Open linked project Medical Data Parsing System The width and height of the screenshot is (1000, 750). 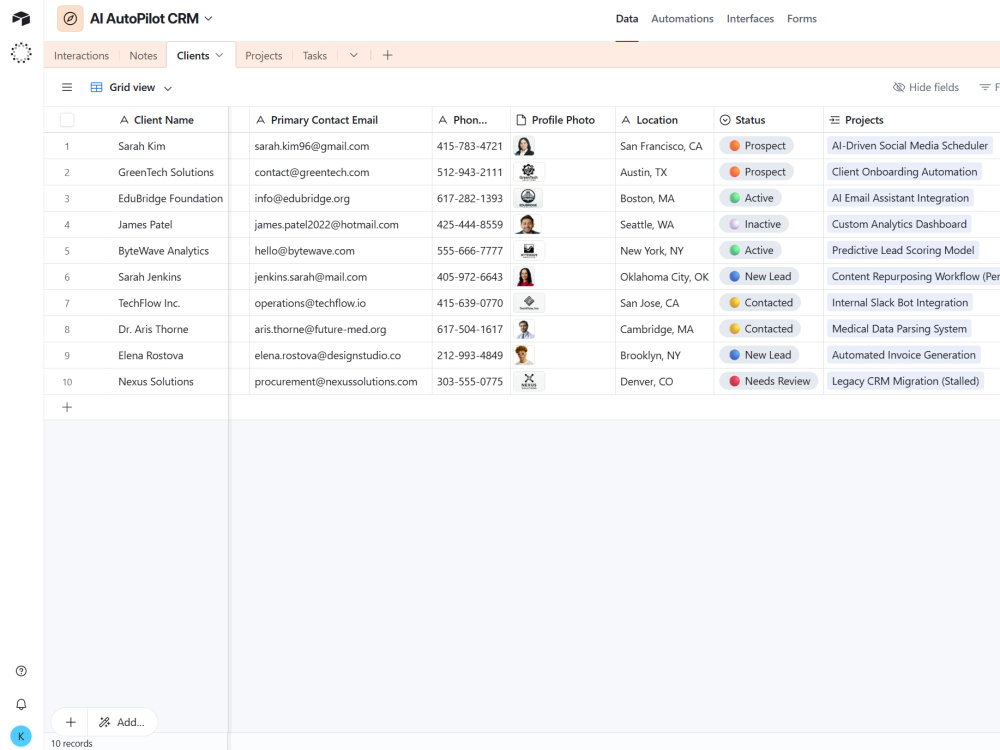pos(899,329)
